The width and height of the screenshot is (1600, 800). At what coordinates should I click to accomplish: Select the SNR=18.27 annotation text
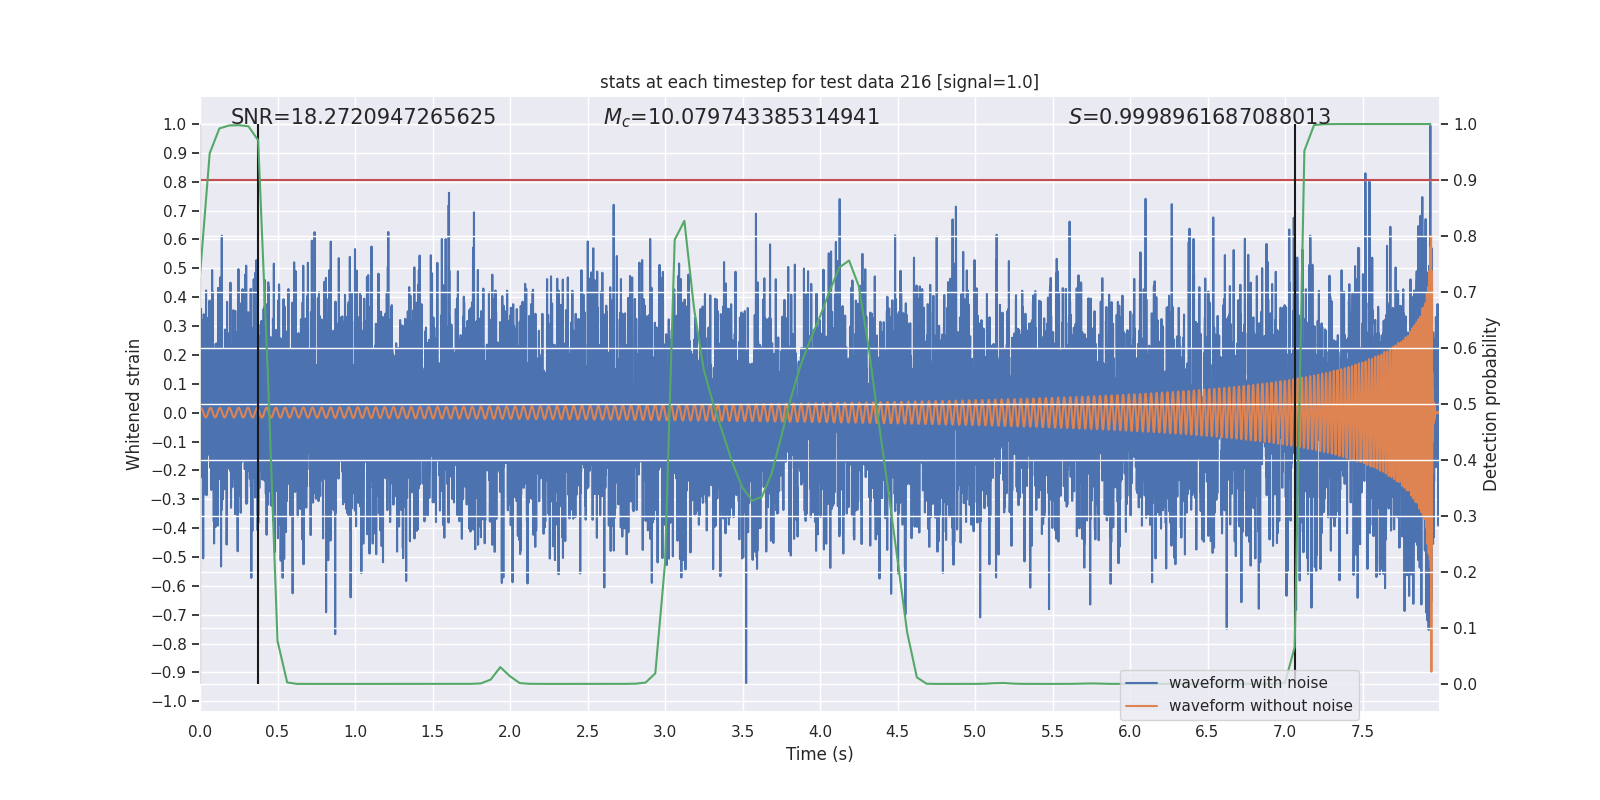pyautogui.click(x=363, y=117)
